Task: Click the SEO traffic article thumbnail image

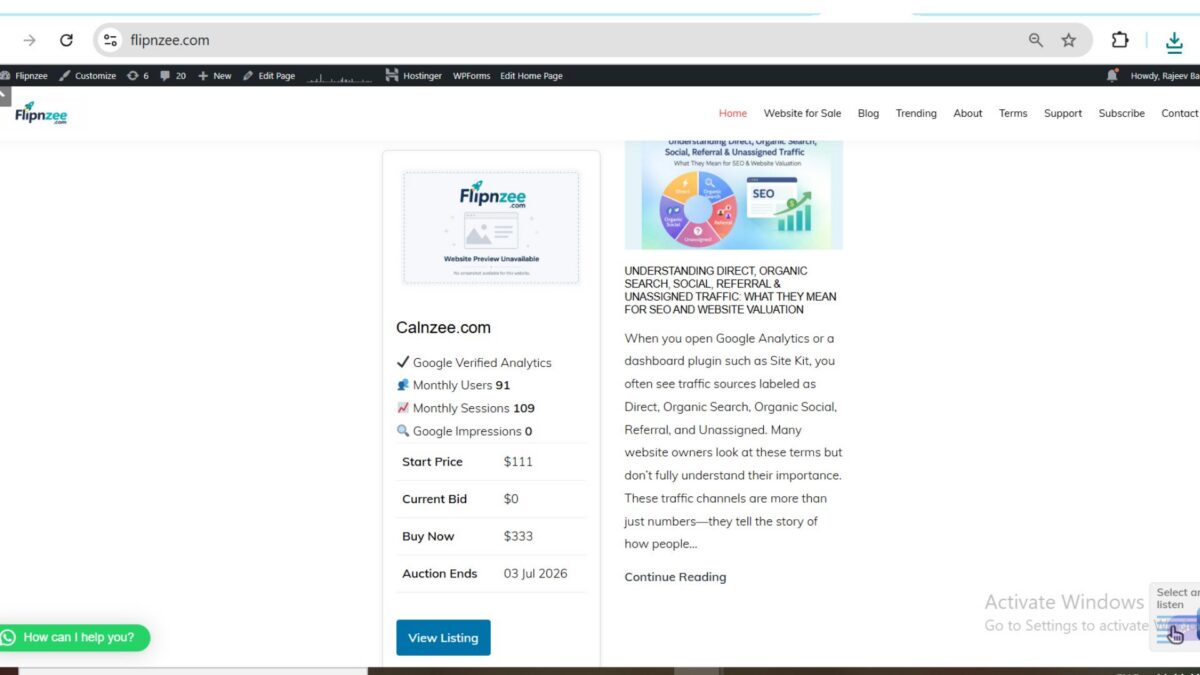Action: click(x=734, y=194)
